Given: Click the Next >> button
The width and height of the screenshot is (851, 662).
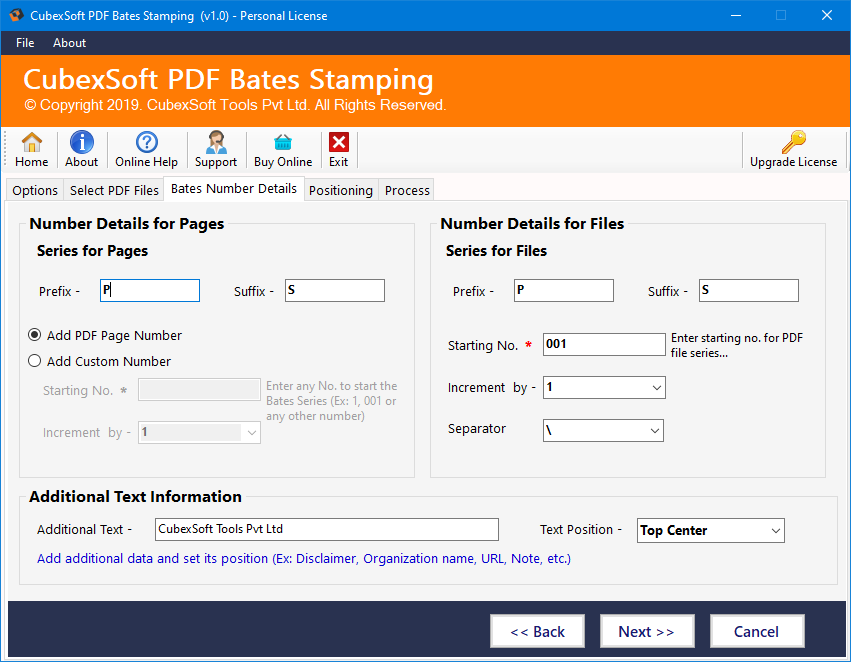Looking at the screenshot, I should [x=647, y=631].
